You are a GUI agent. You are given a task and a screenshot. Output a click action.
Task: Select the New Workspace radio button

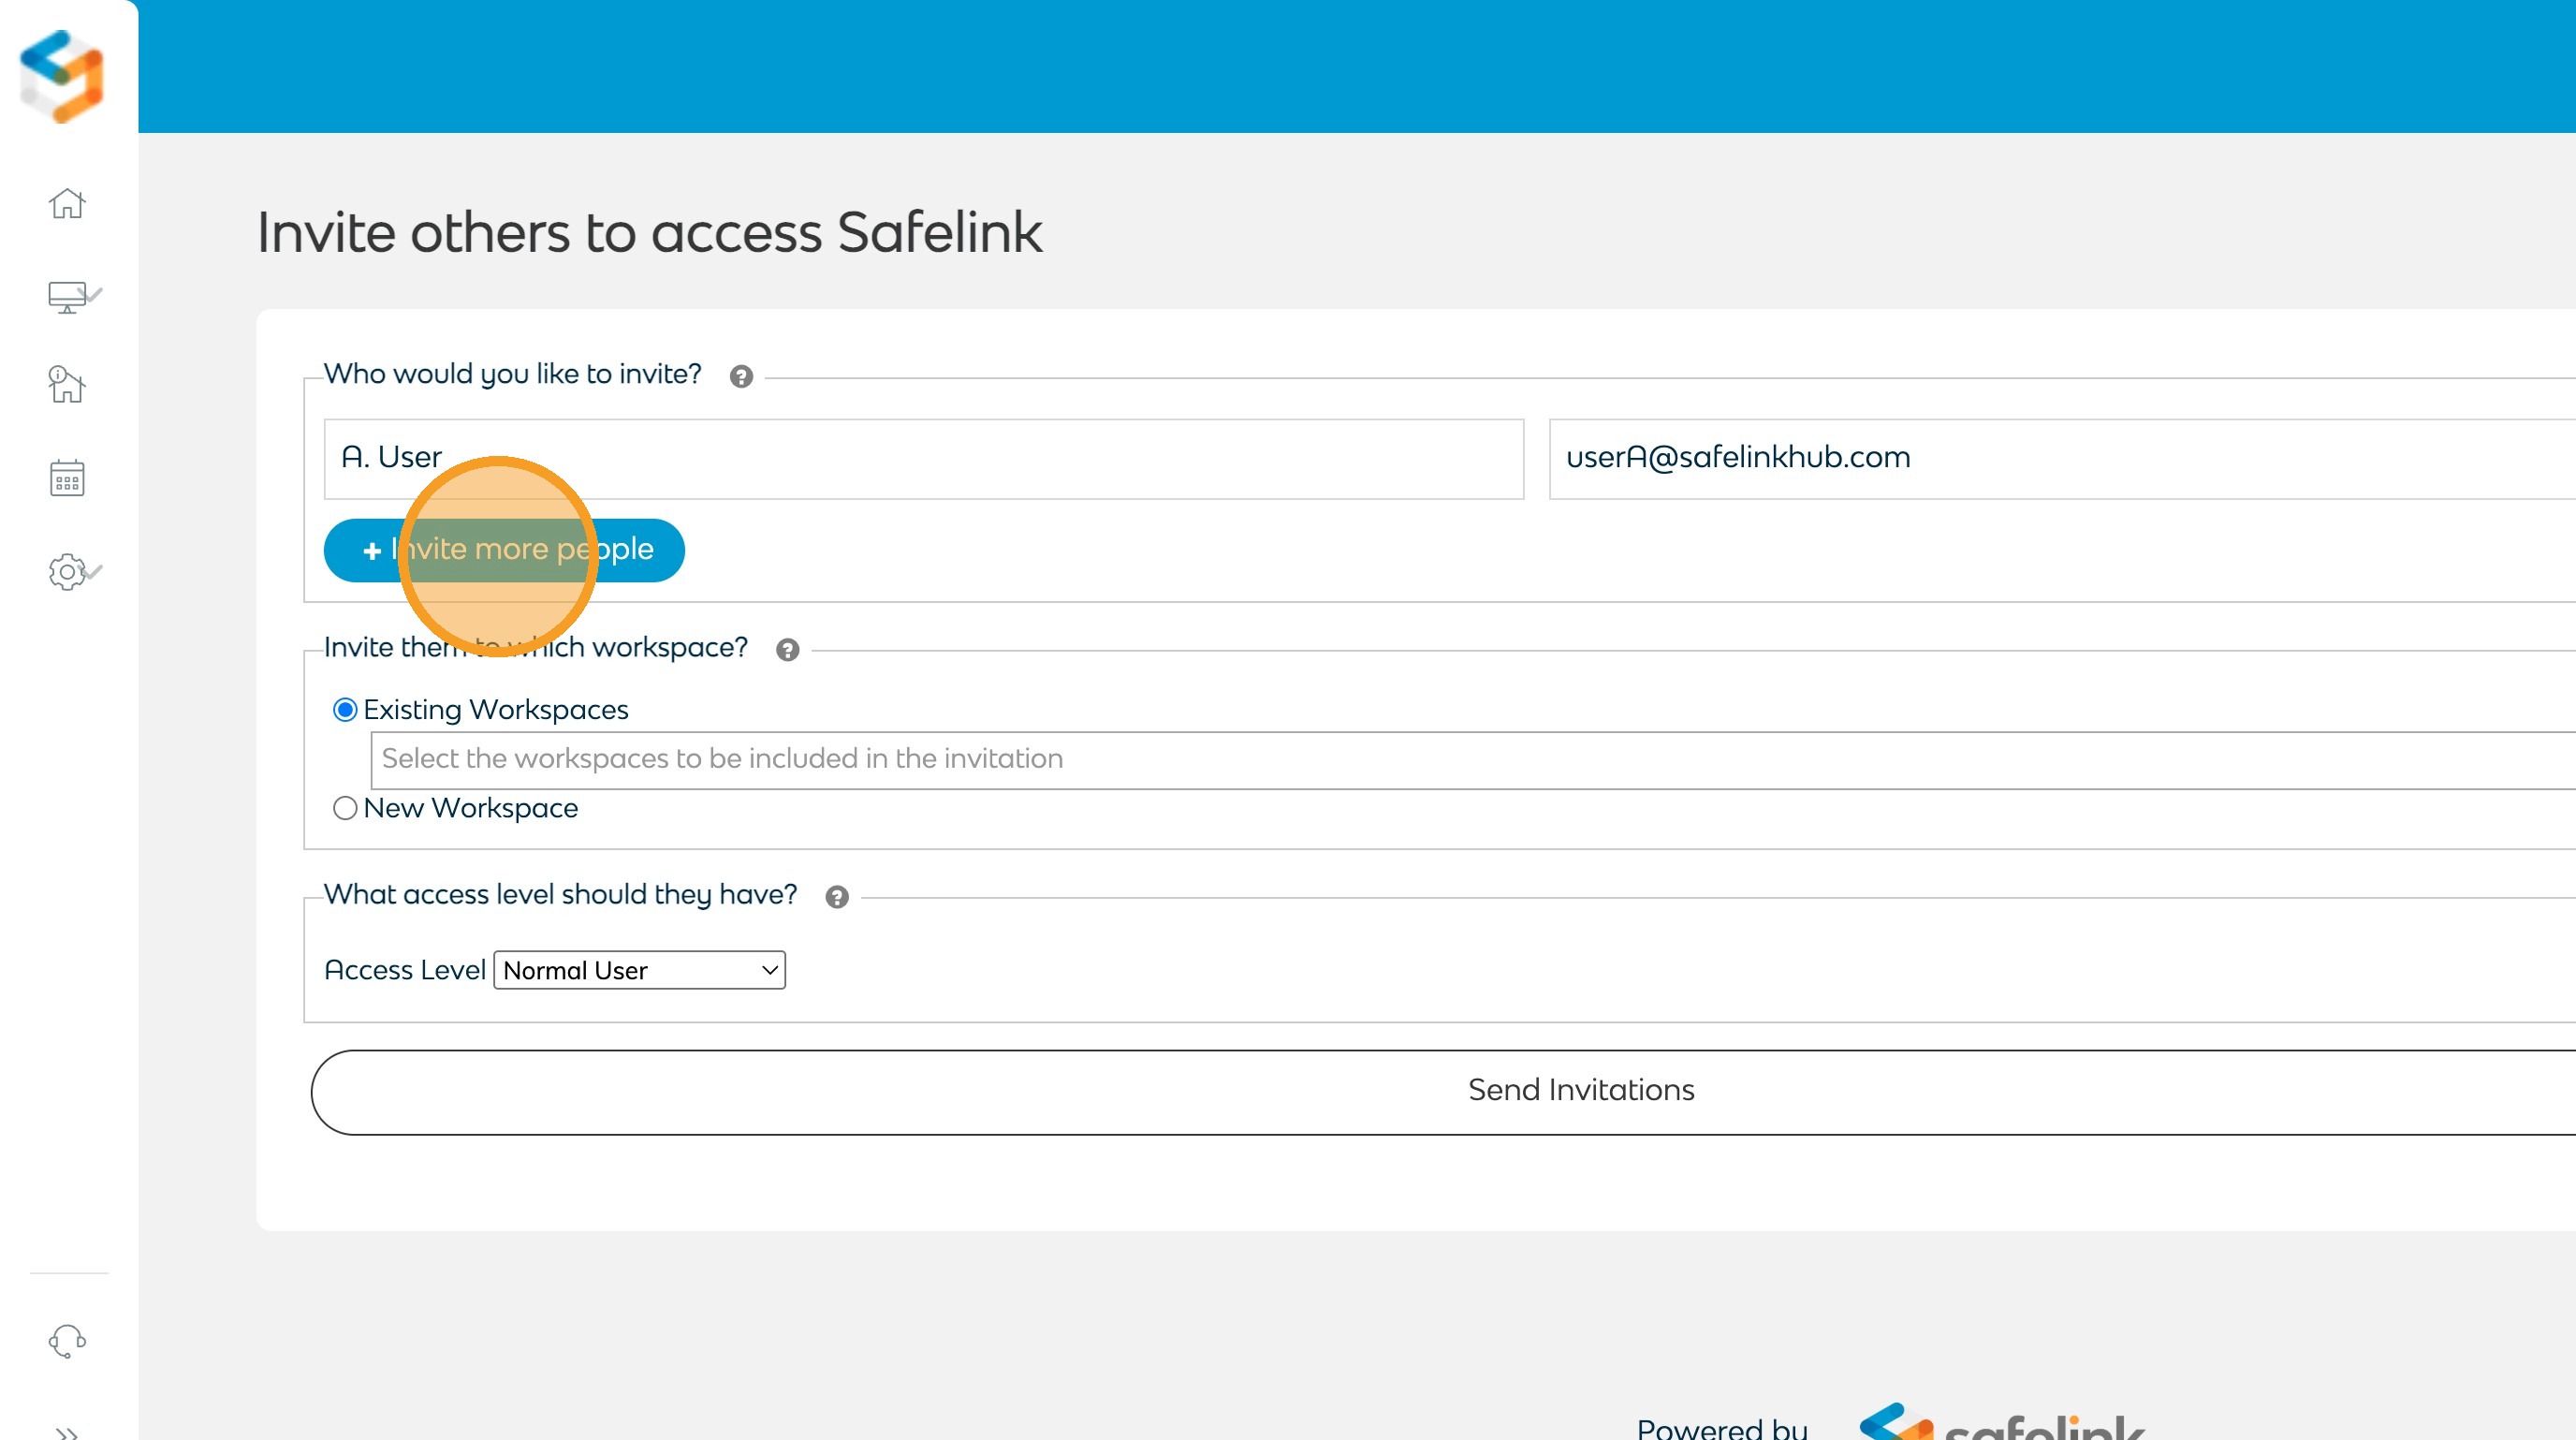[345, 808]
